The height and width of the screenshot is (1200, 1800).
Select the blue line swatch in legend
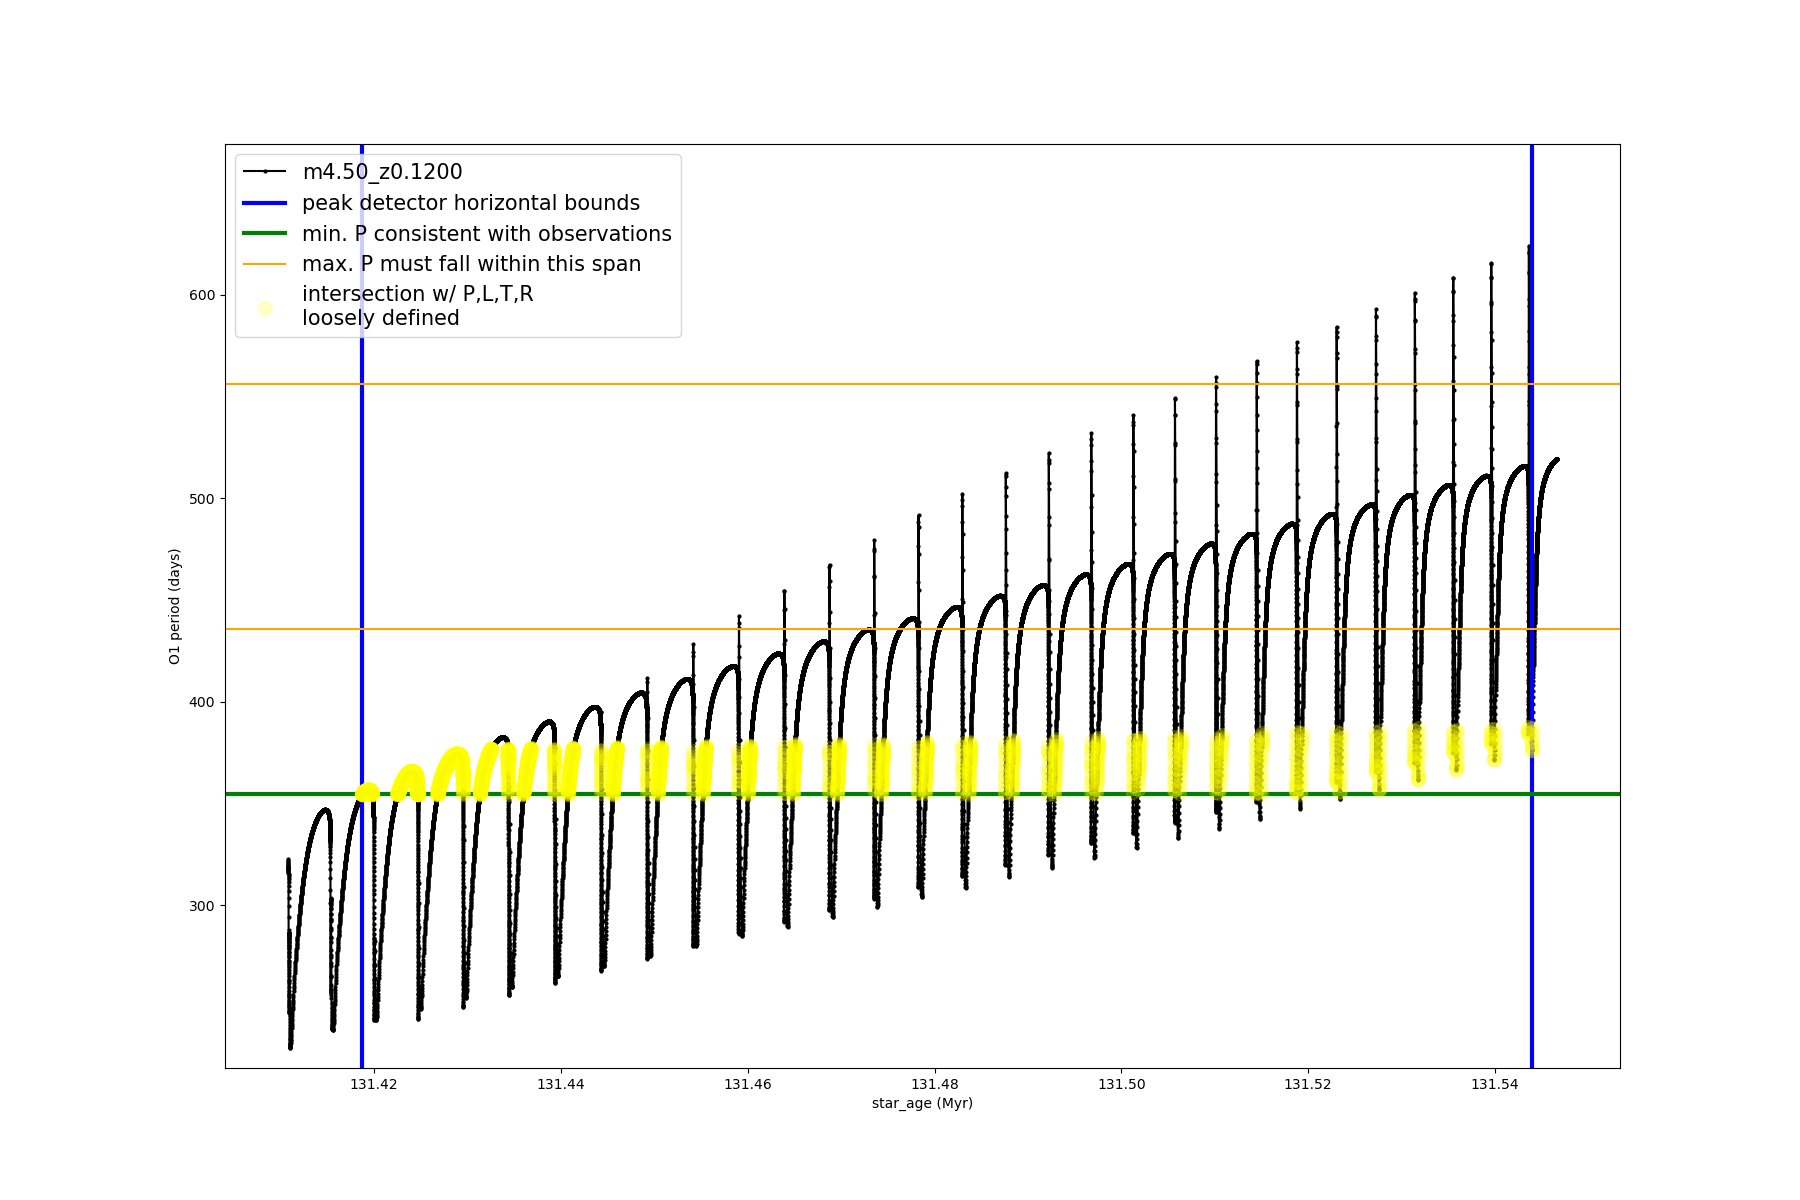pos(265,203)
